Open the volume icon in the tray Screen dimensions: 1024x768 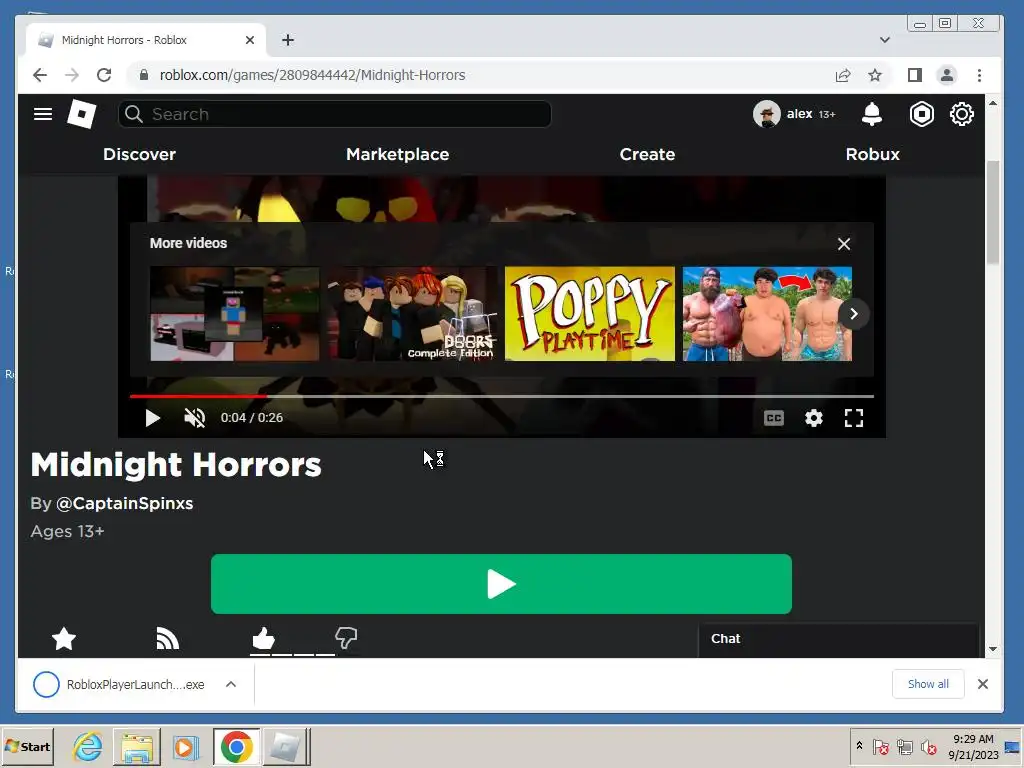[x=928, y=746]
